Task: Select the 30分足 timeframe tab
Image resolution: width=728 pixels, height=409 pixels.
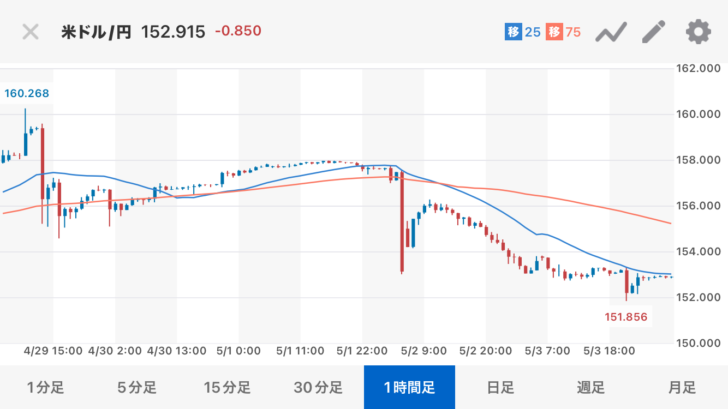Action: click(318, 387)
